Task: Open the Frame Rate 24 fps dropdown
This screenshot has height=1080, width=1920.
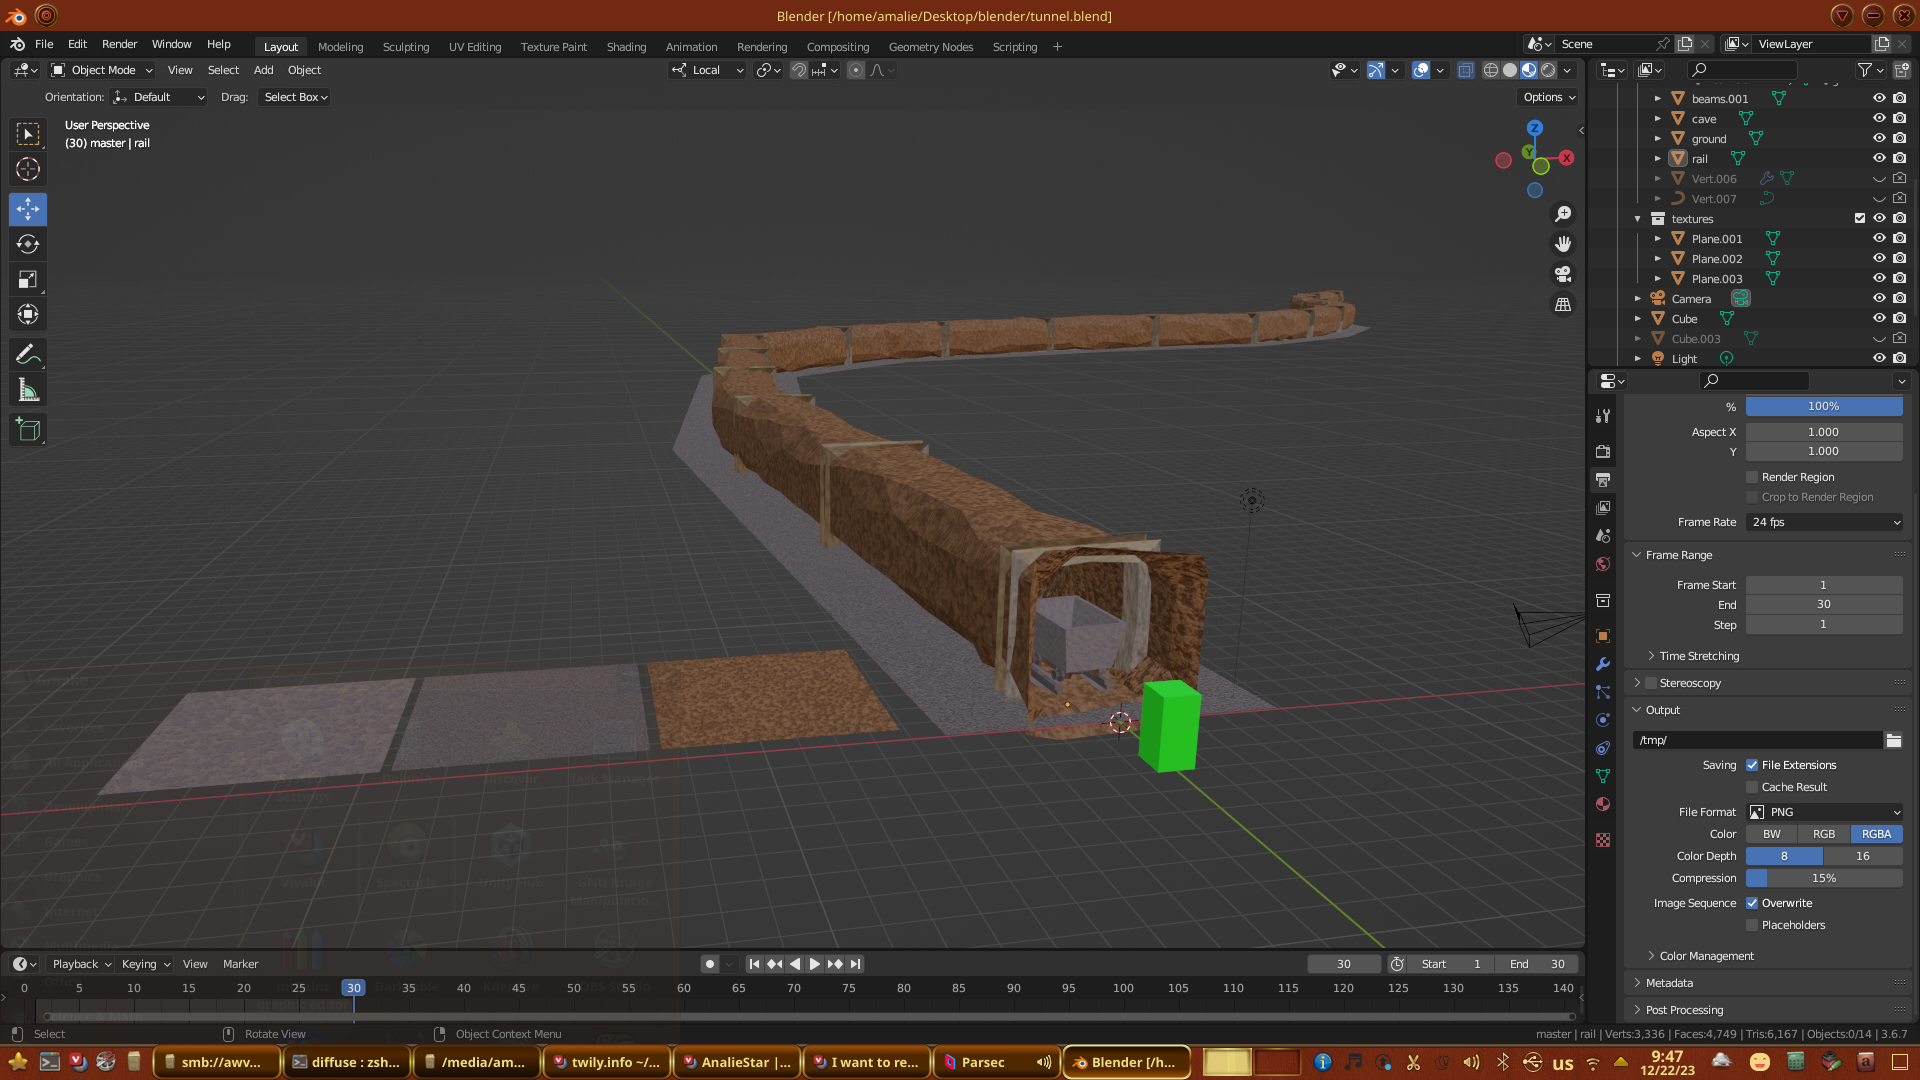Action: [1824, 522]
